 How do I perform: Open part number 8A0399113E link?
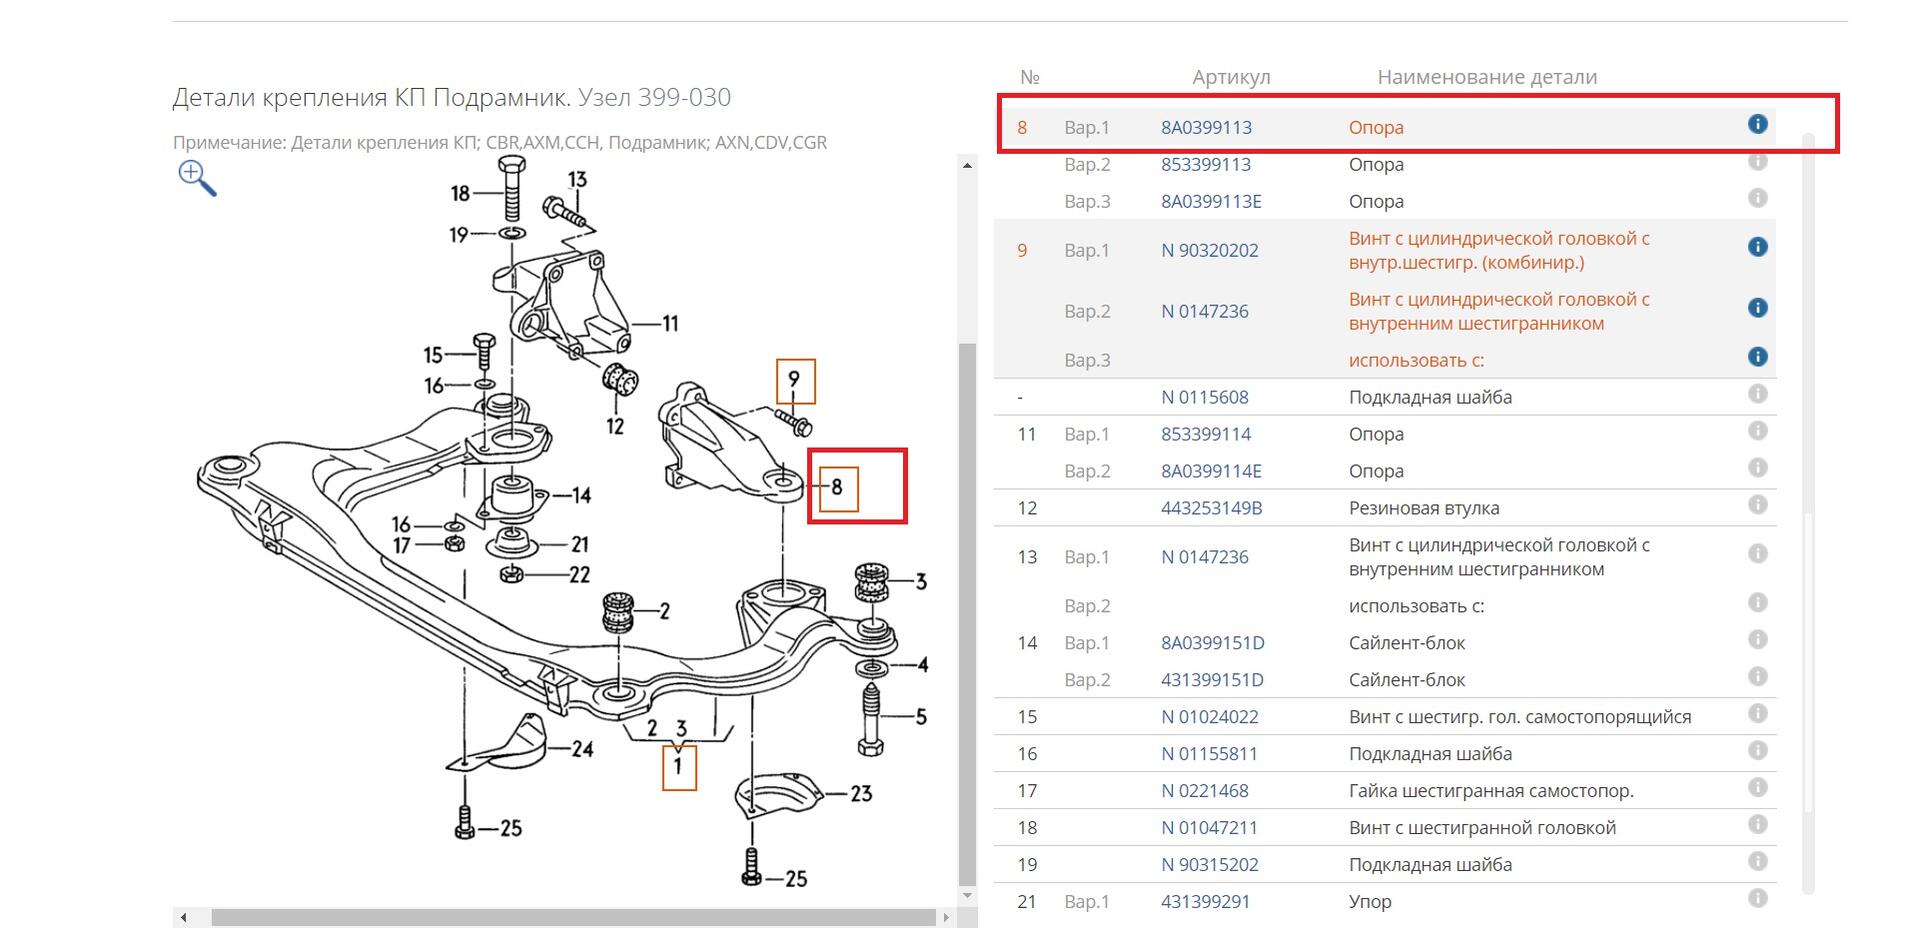pos(1210,202)
